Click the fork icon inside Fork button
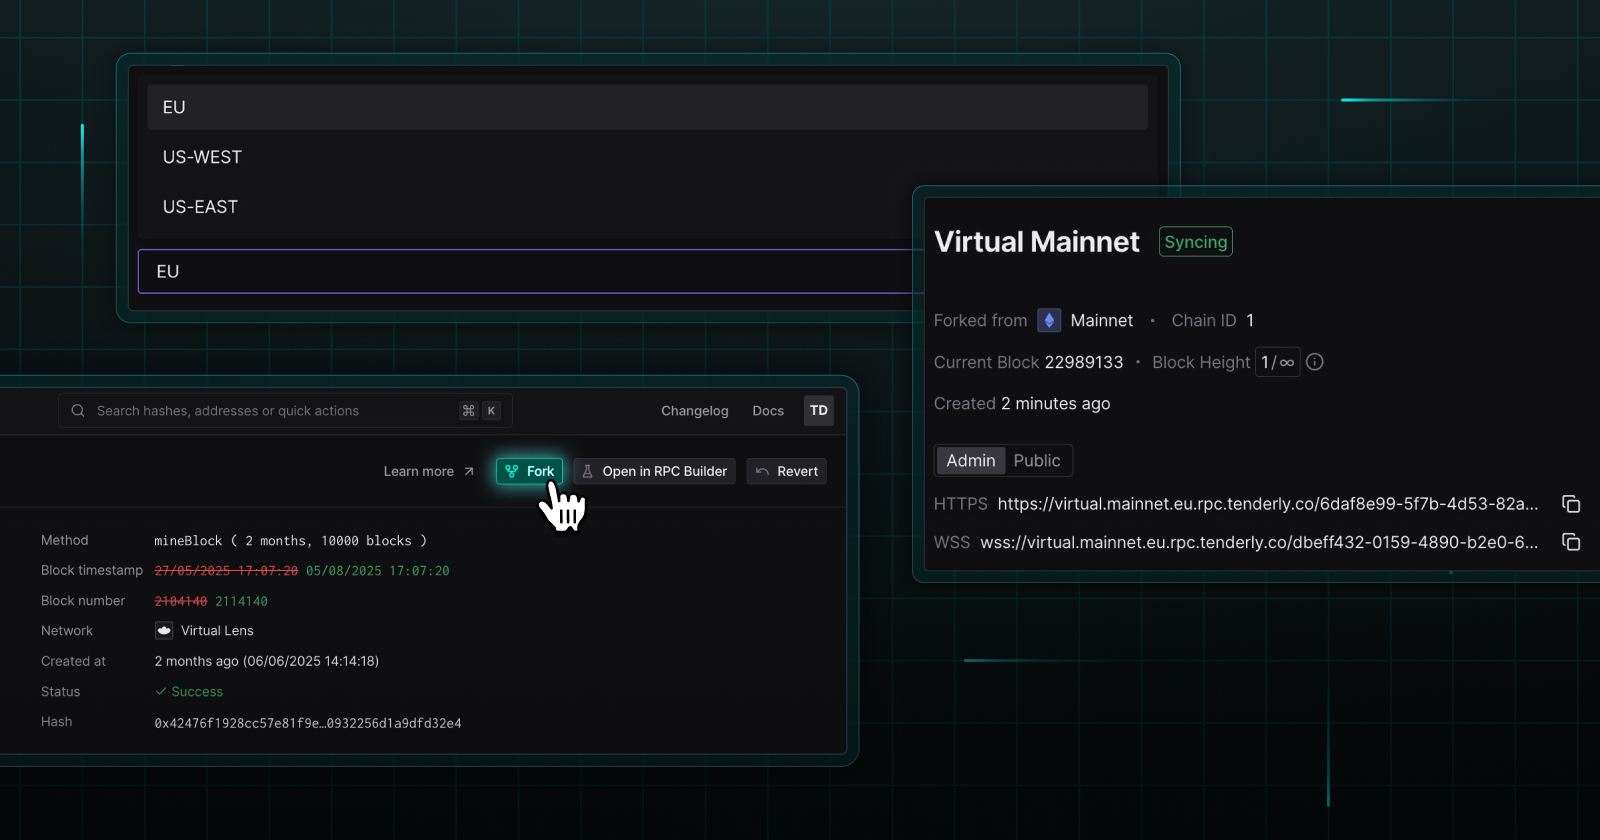The width and height of the screenshot is (1600, 840). point(512,471)
